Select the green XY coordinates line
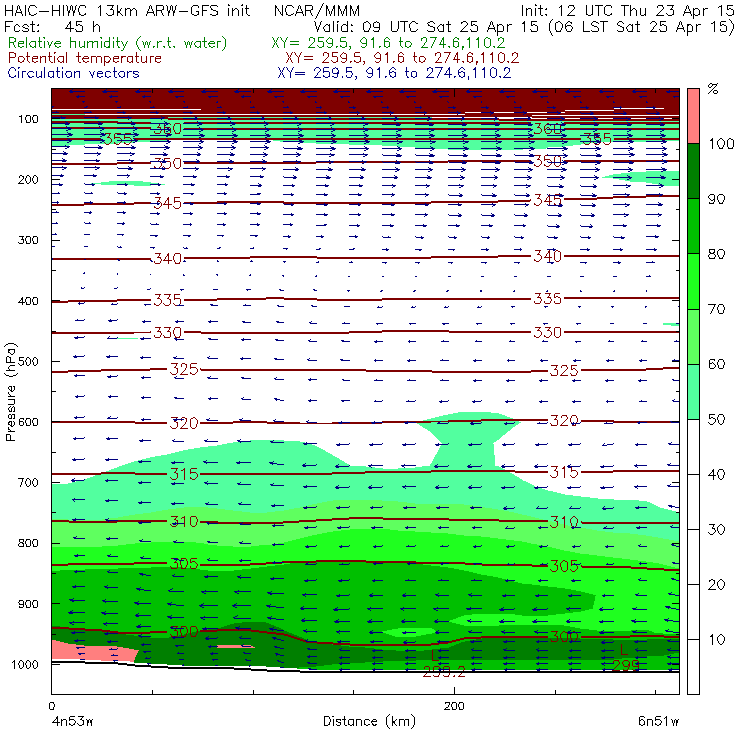This screenshot has width=740, height=740. [x=388, y=43]
